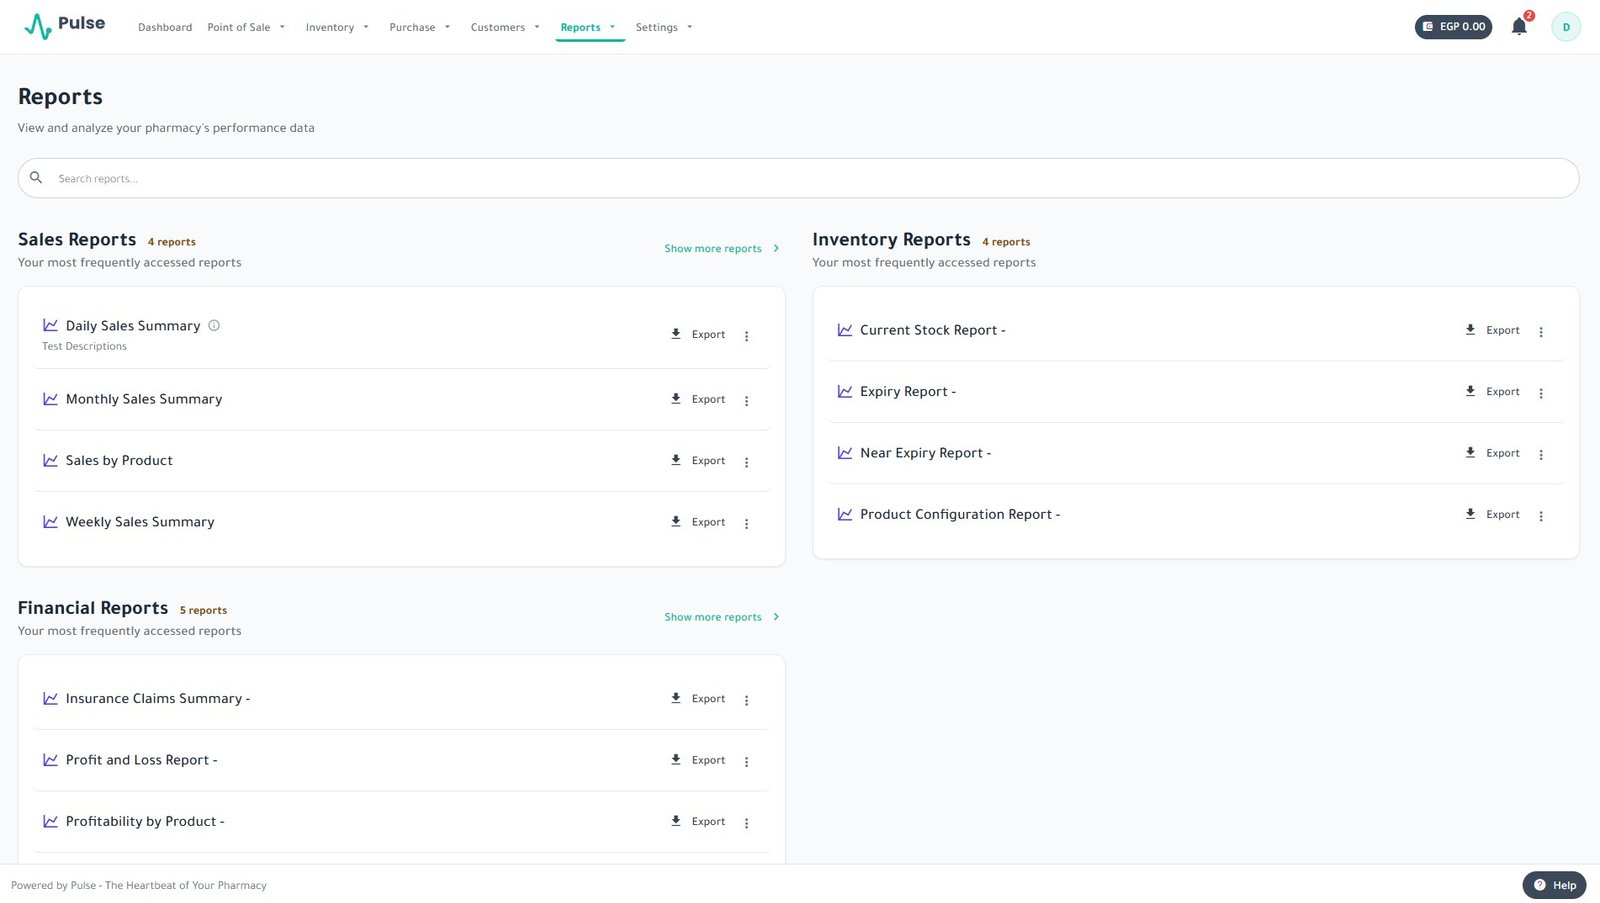Open the user avatar D menu

point(1565,27)
